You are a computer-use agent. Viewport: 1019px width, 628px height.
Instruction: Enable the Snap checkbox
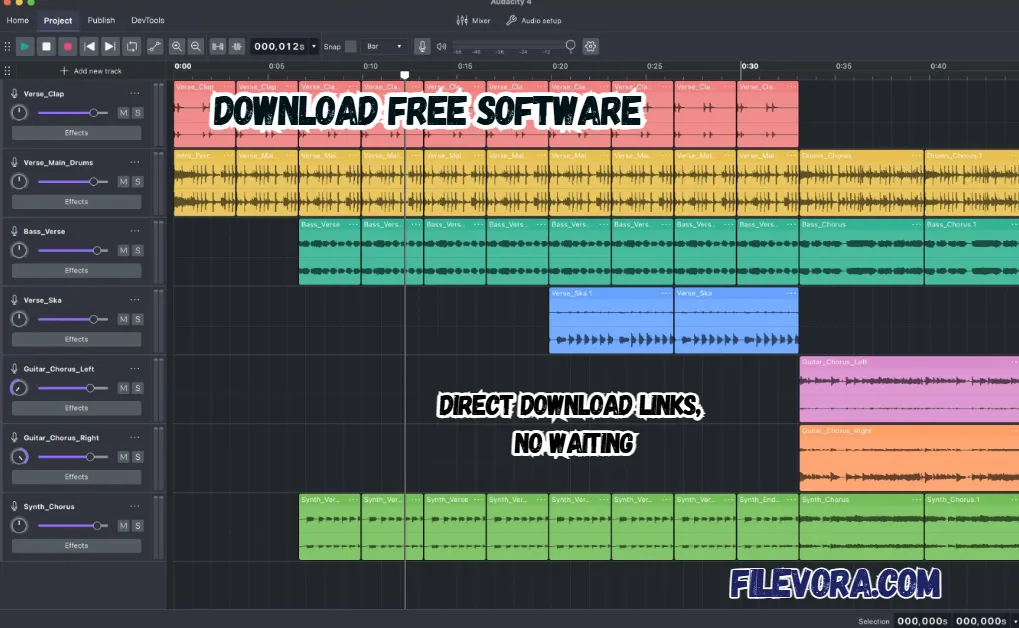350,46
